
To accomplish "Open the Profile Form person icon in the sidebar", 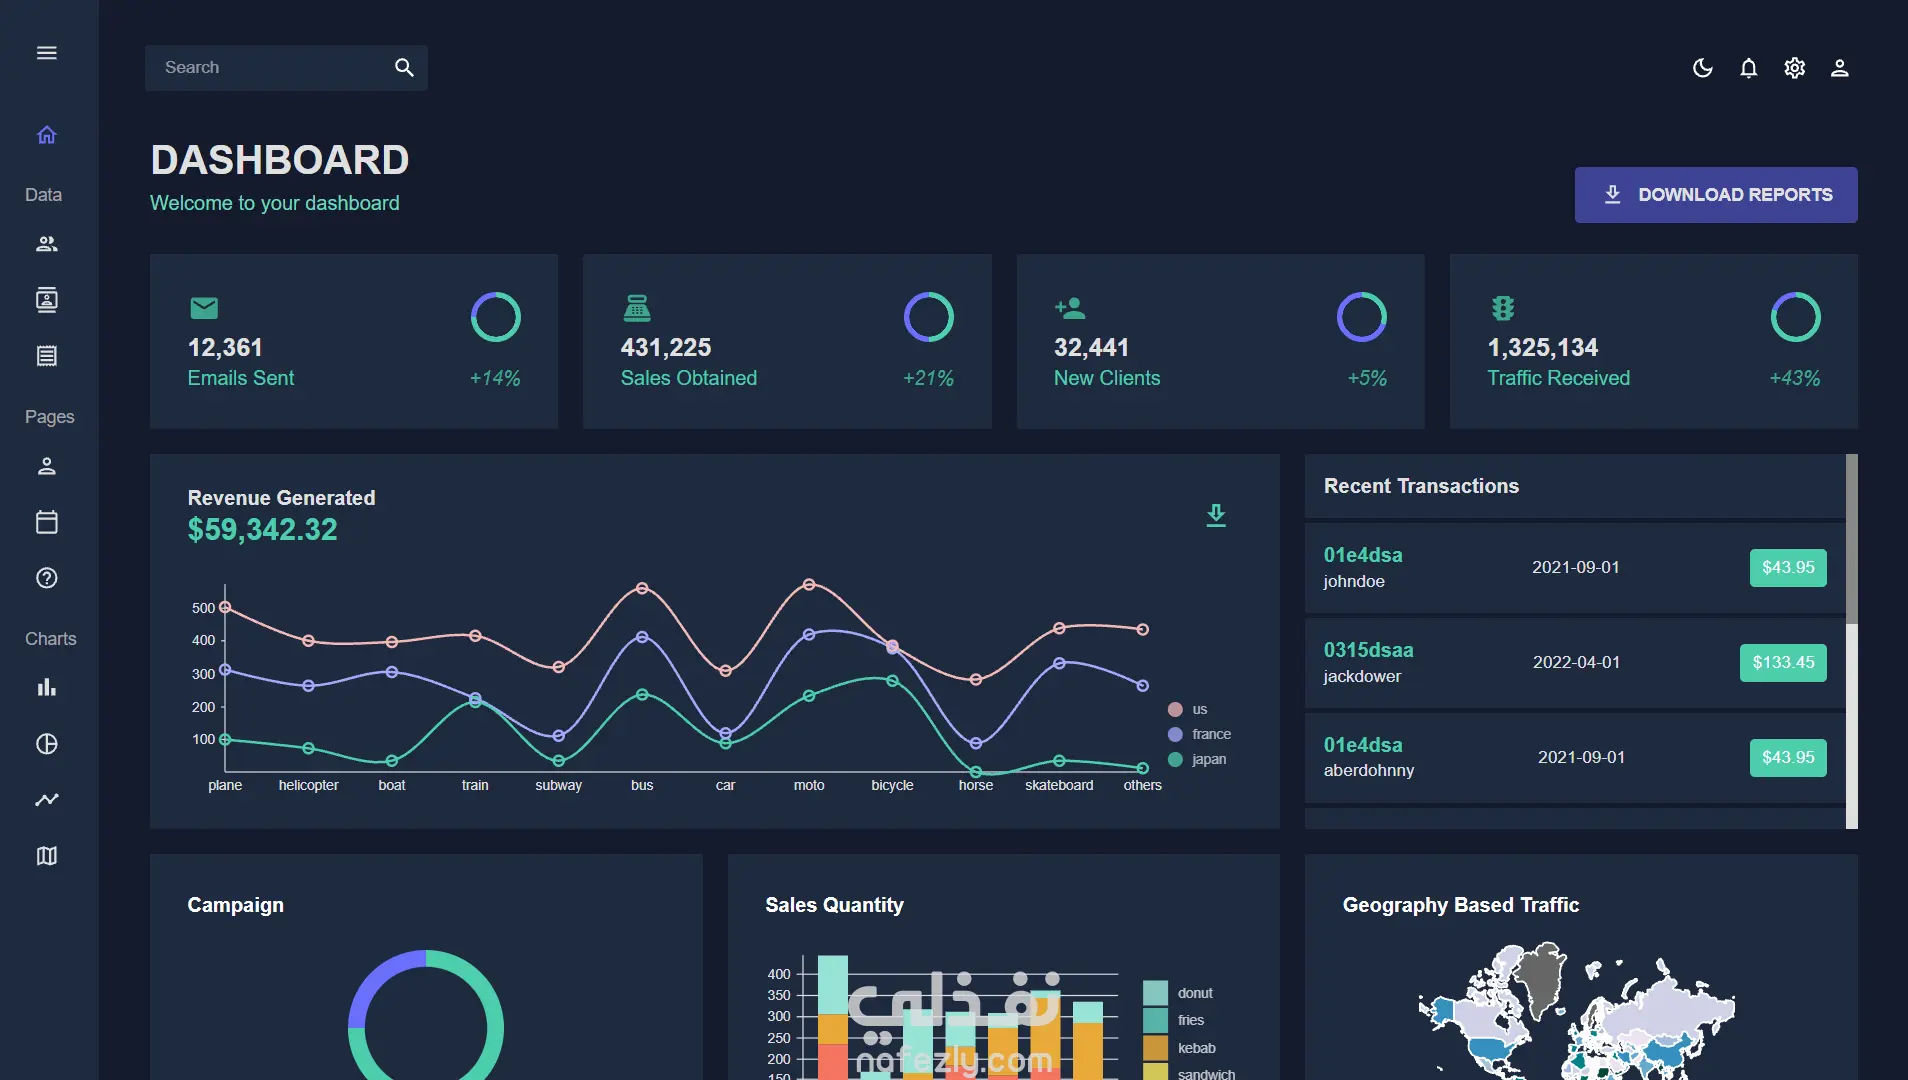I will pos(46,466).
